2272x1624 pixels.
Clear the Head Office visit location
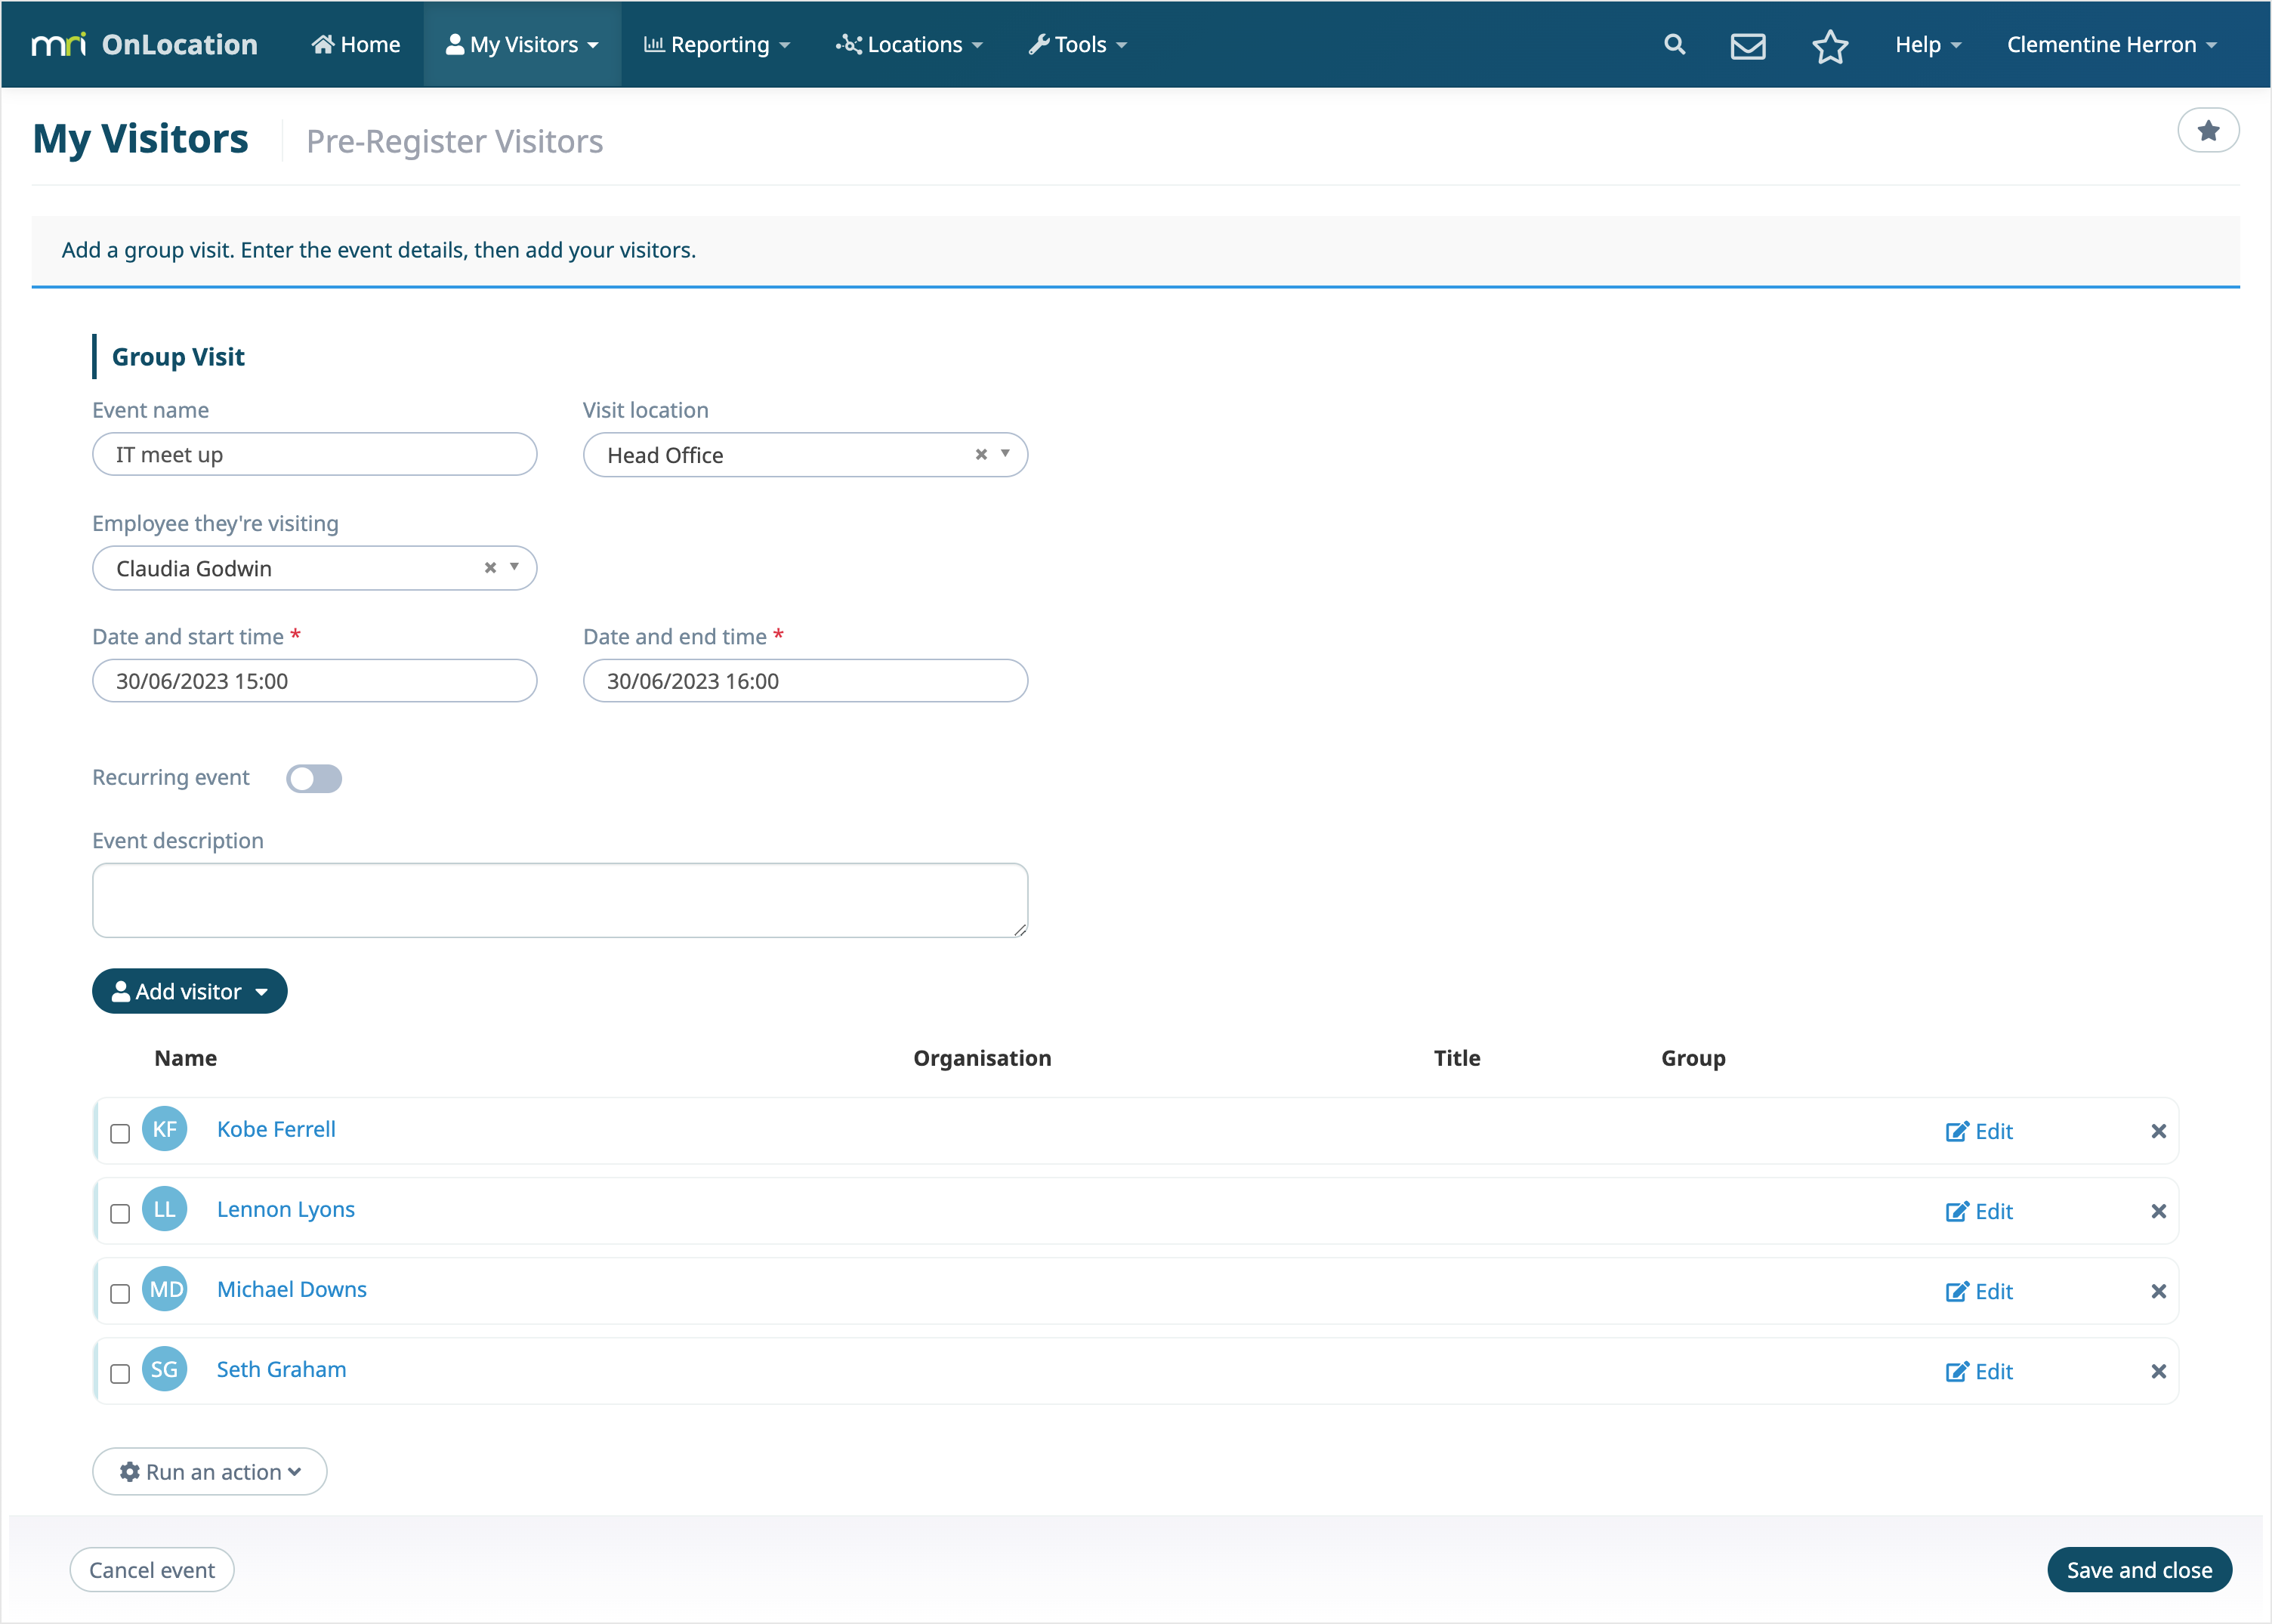click(x=981, y=454)
